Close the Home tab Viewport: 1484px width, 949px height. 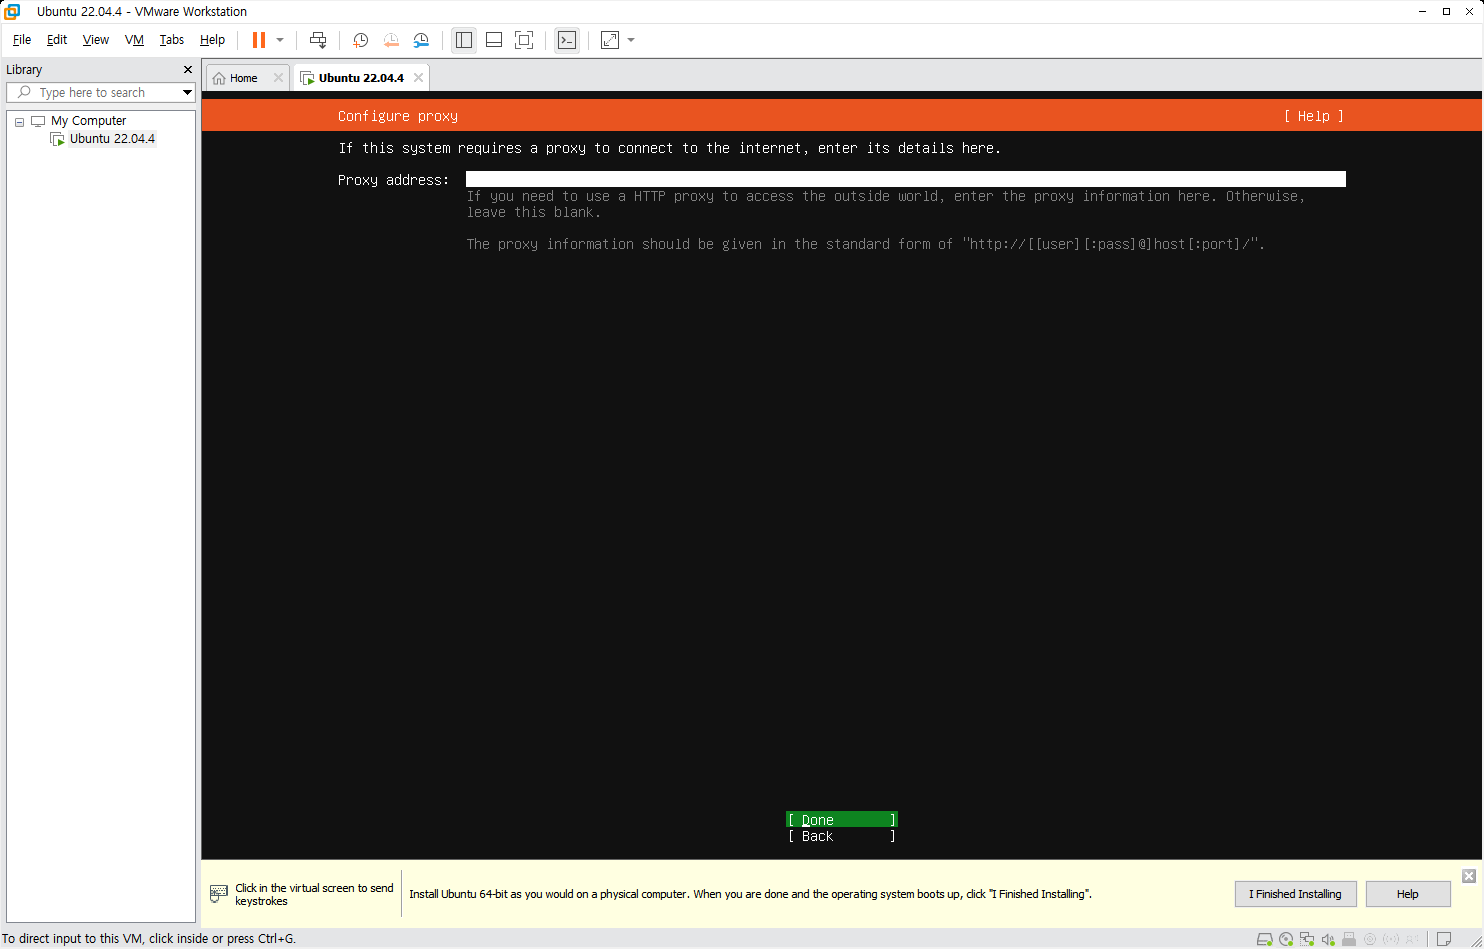tap(279, 78)
